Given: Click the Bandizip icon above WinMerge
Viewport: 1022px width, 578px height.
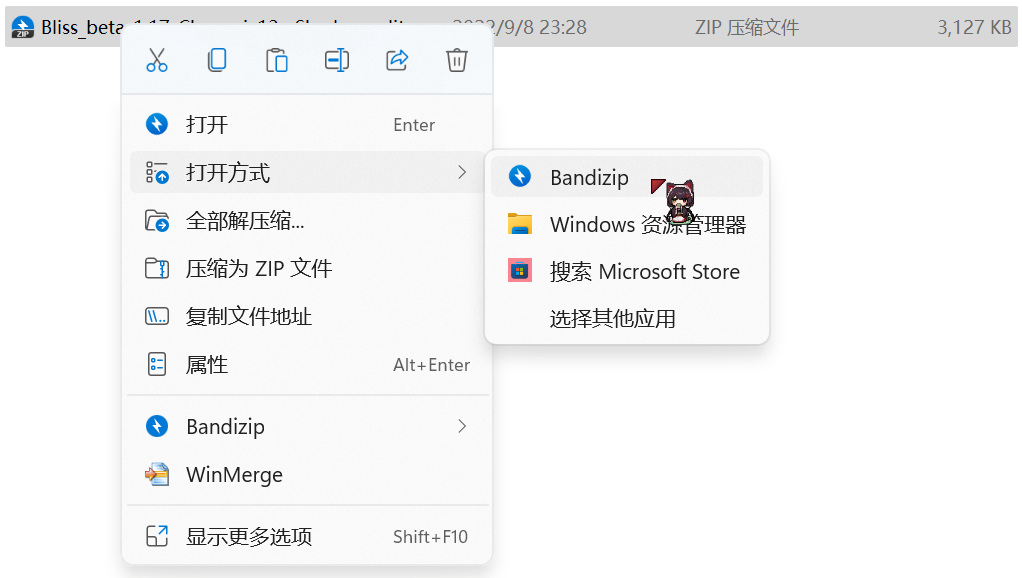Looking at the screenshot, I should coord(156,426).
